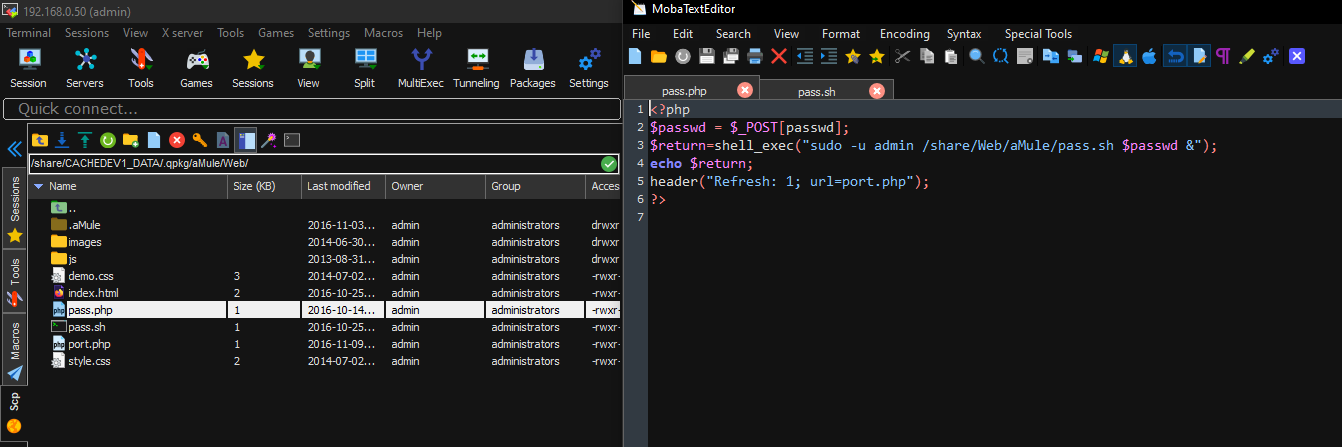Open the MultiExec tool
Screen dimensions: 1342x447
(x=420, y=67)
